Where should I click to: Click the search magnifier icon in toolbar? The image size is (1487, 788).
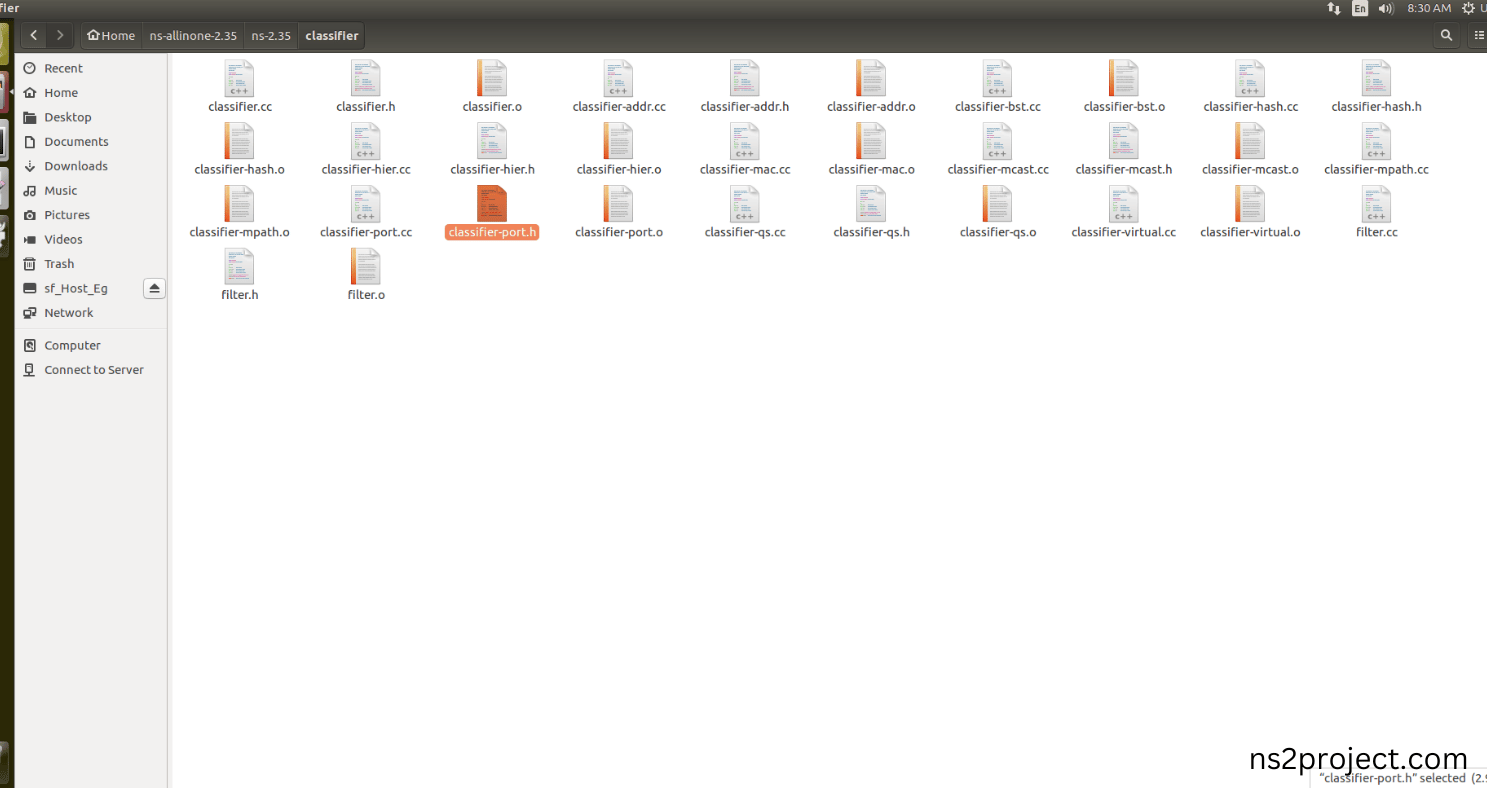[1446, 35]
